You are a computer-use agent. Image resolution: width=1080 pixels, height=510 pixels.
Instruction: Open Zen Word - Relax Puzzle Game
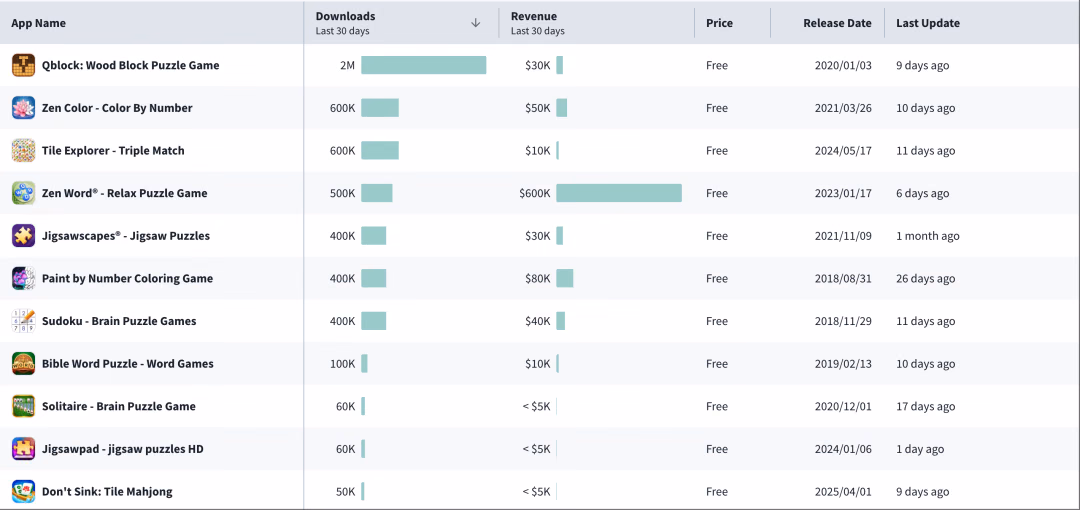[125, 193]
